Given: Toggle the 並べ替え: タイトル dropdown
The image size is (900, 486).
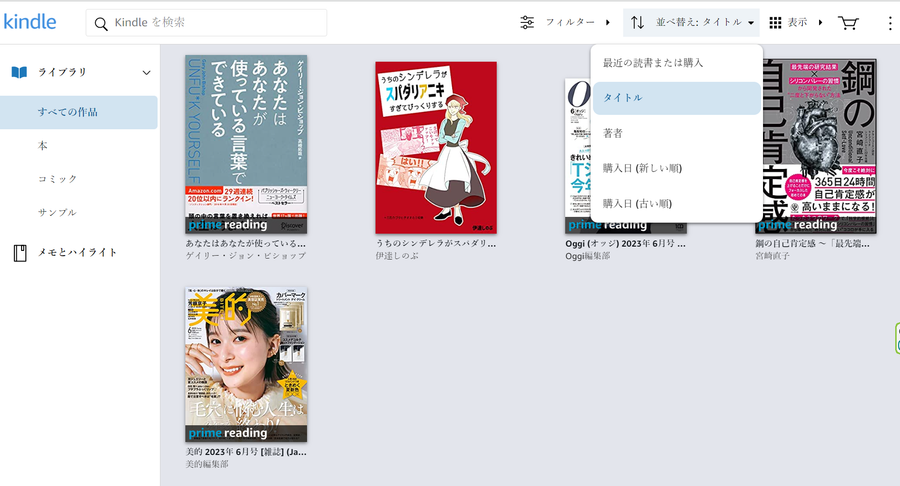Looking at the screenshot, I should pos(692,22).
